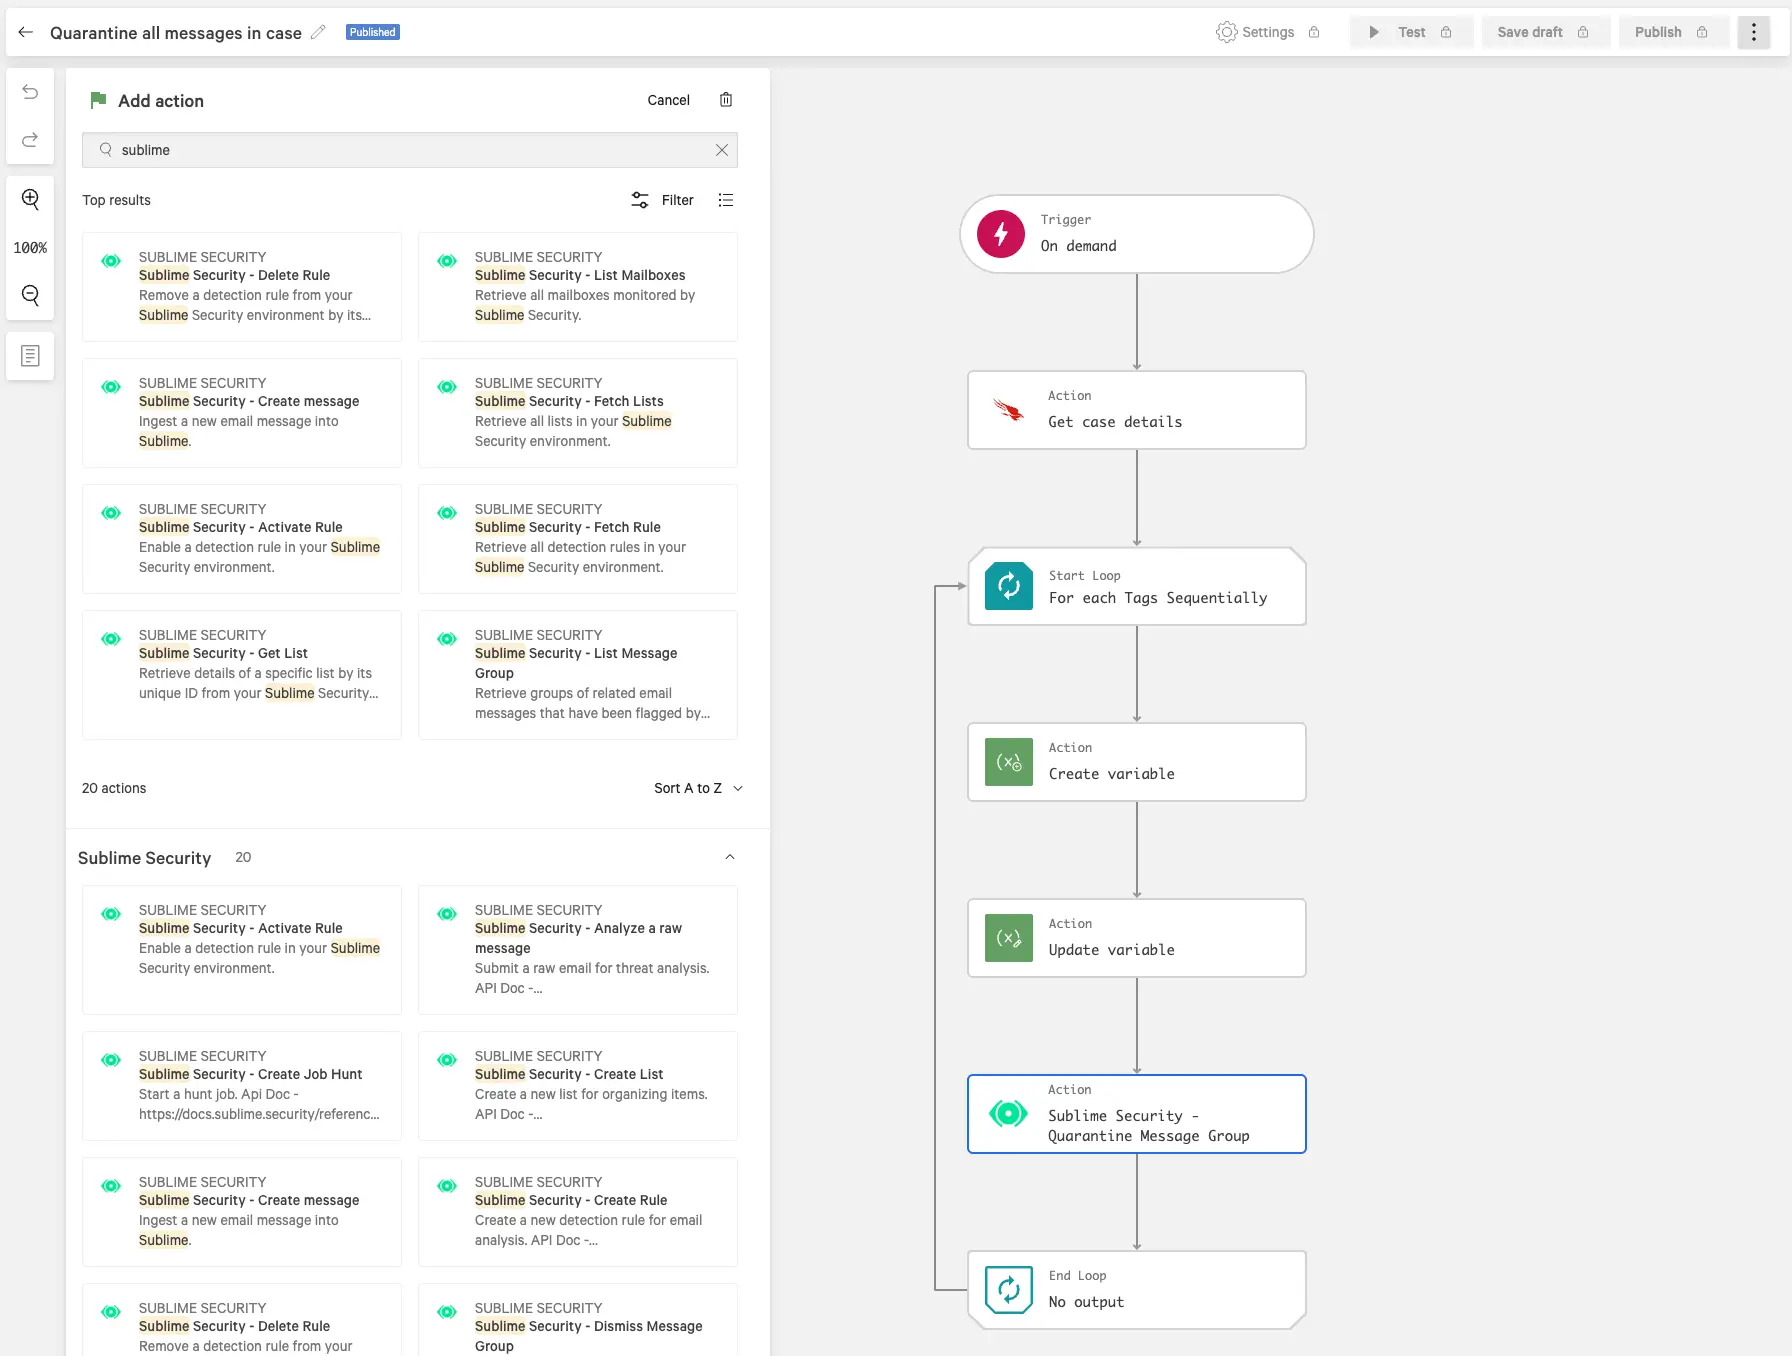Click Save draft button
Viewport: 1792px width, 1356px height.
(1545, 32)
